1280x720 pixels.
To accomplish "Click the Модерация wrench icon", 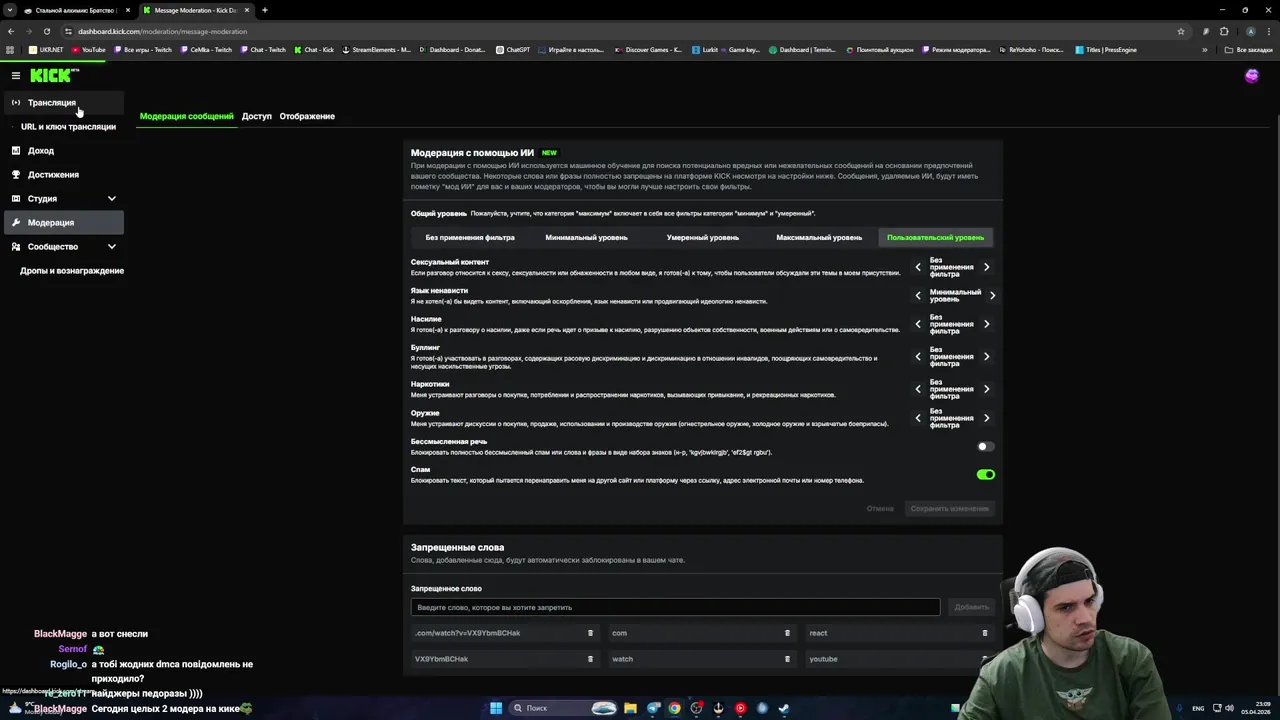I will point(16,223).
